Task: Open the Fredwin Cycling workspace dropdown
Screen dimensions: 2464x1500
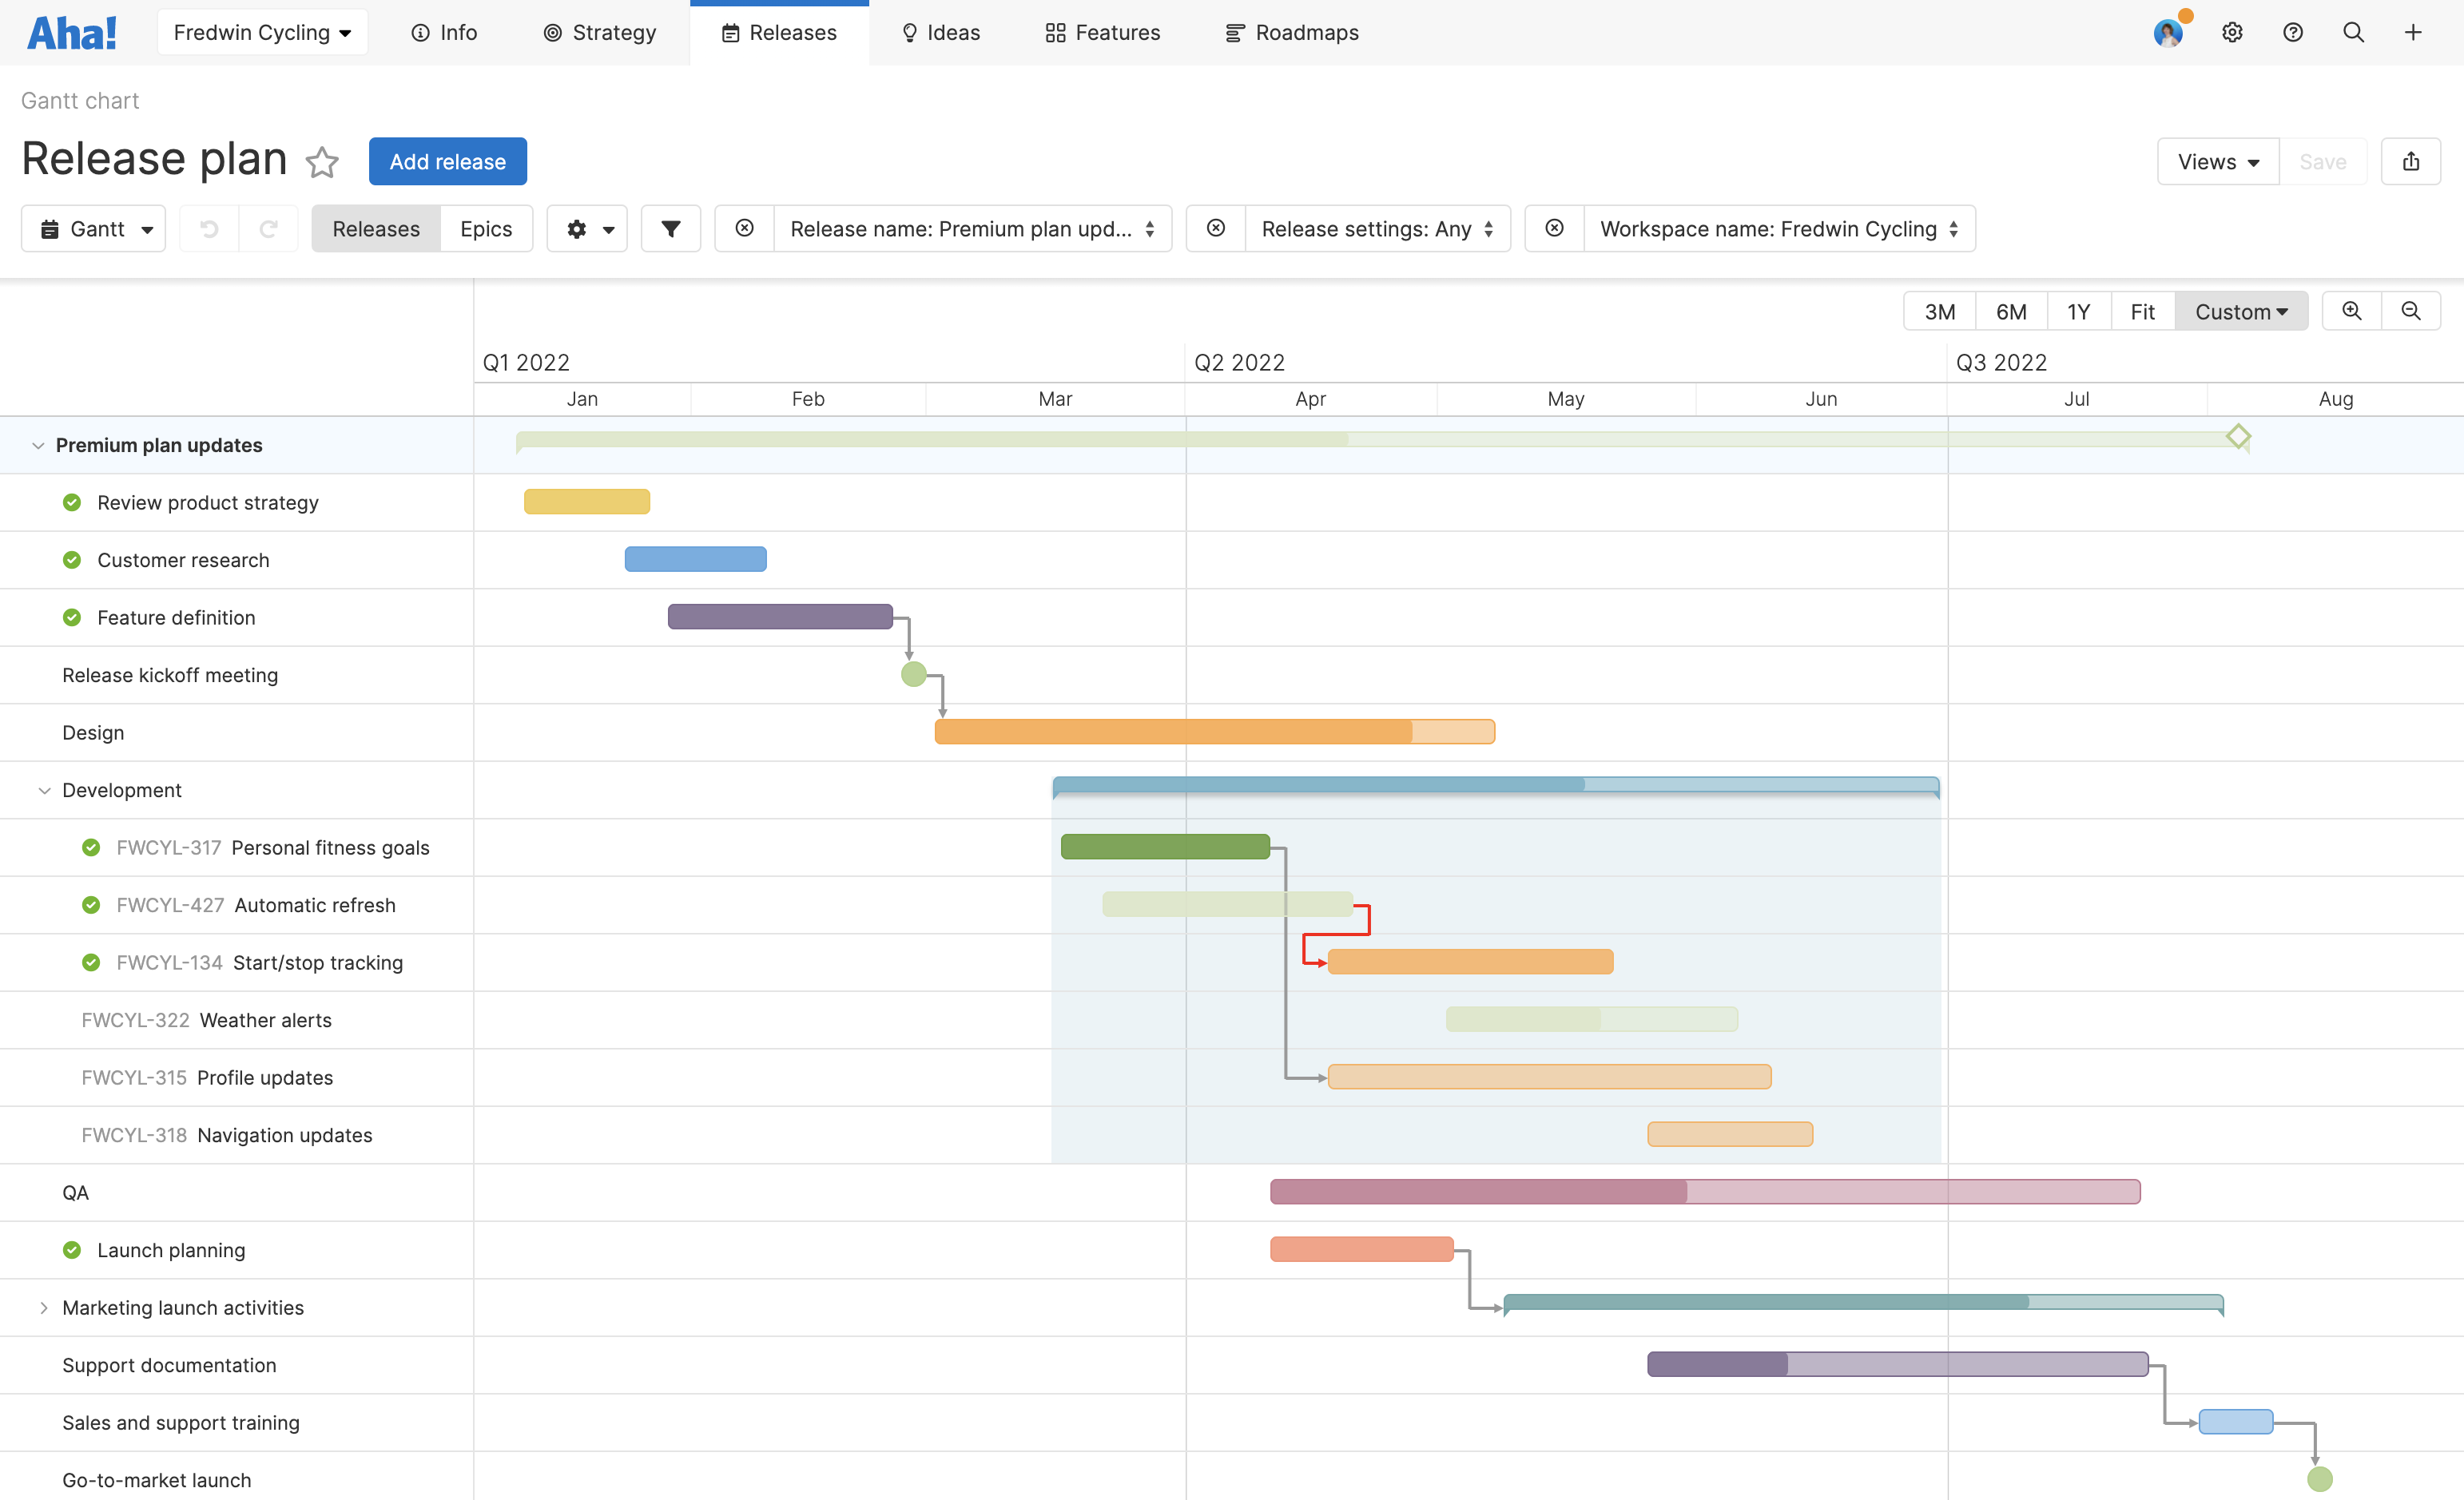Action: pyautogui.click(x=262, y=31)
